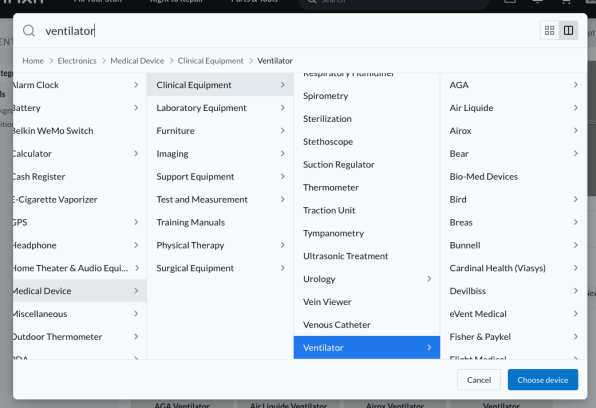Cancel the device selection dialog
The width and height of the screenshot is (596, 408).
pos(479,379)
